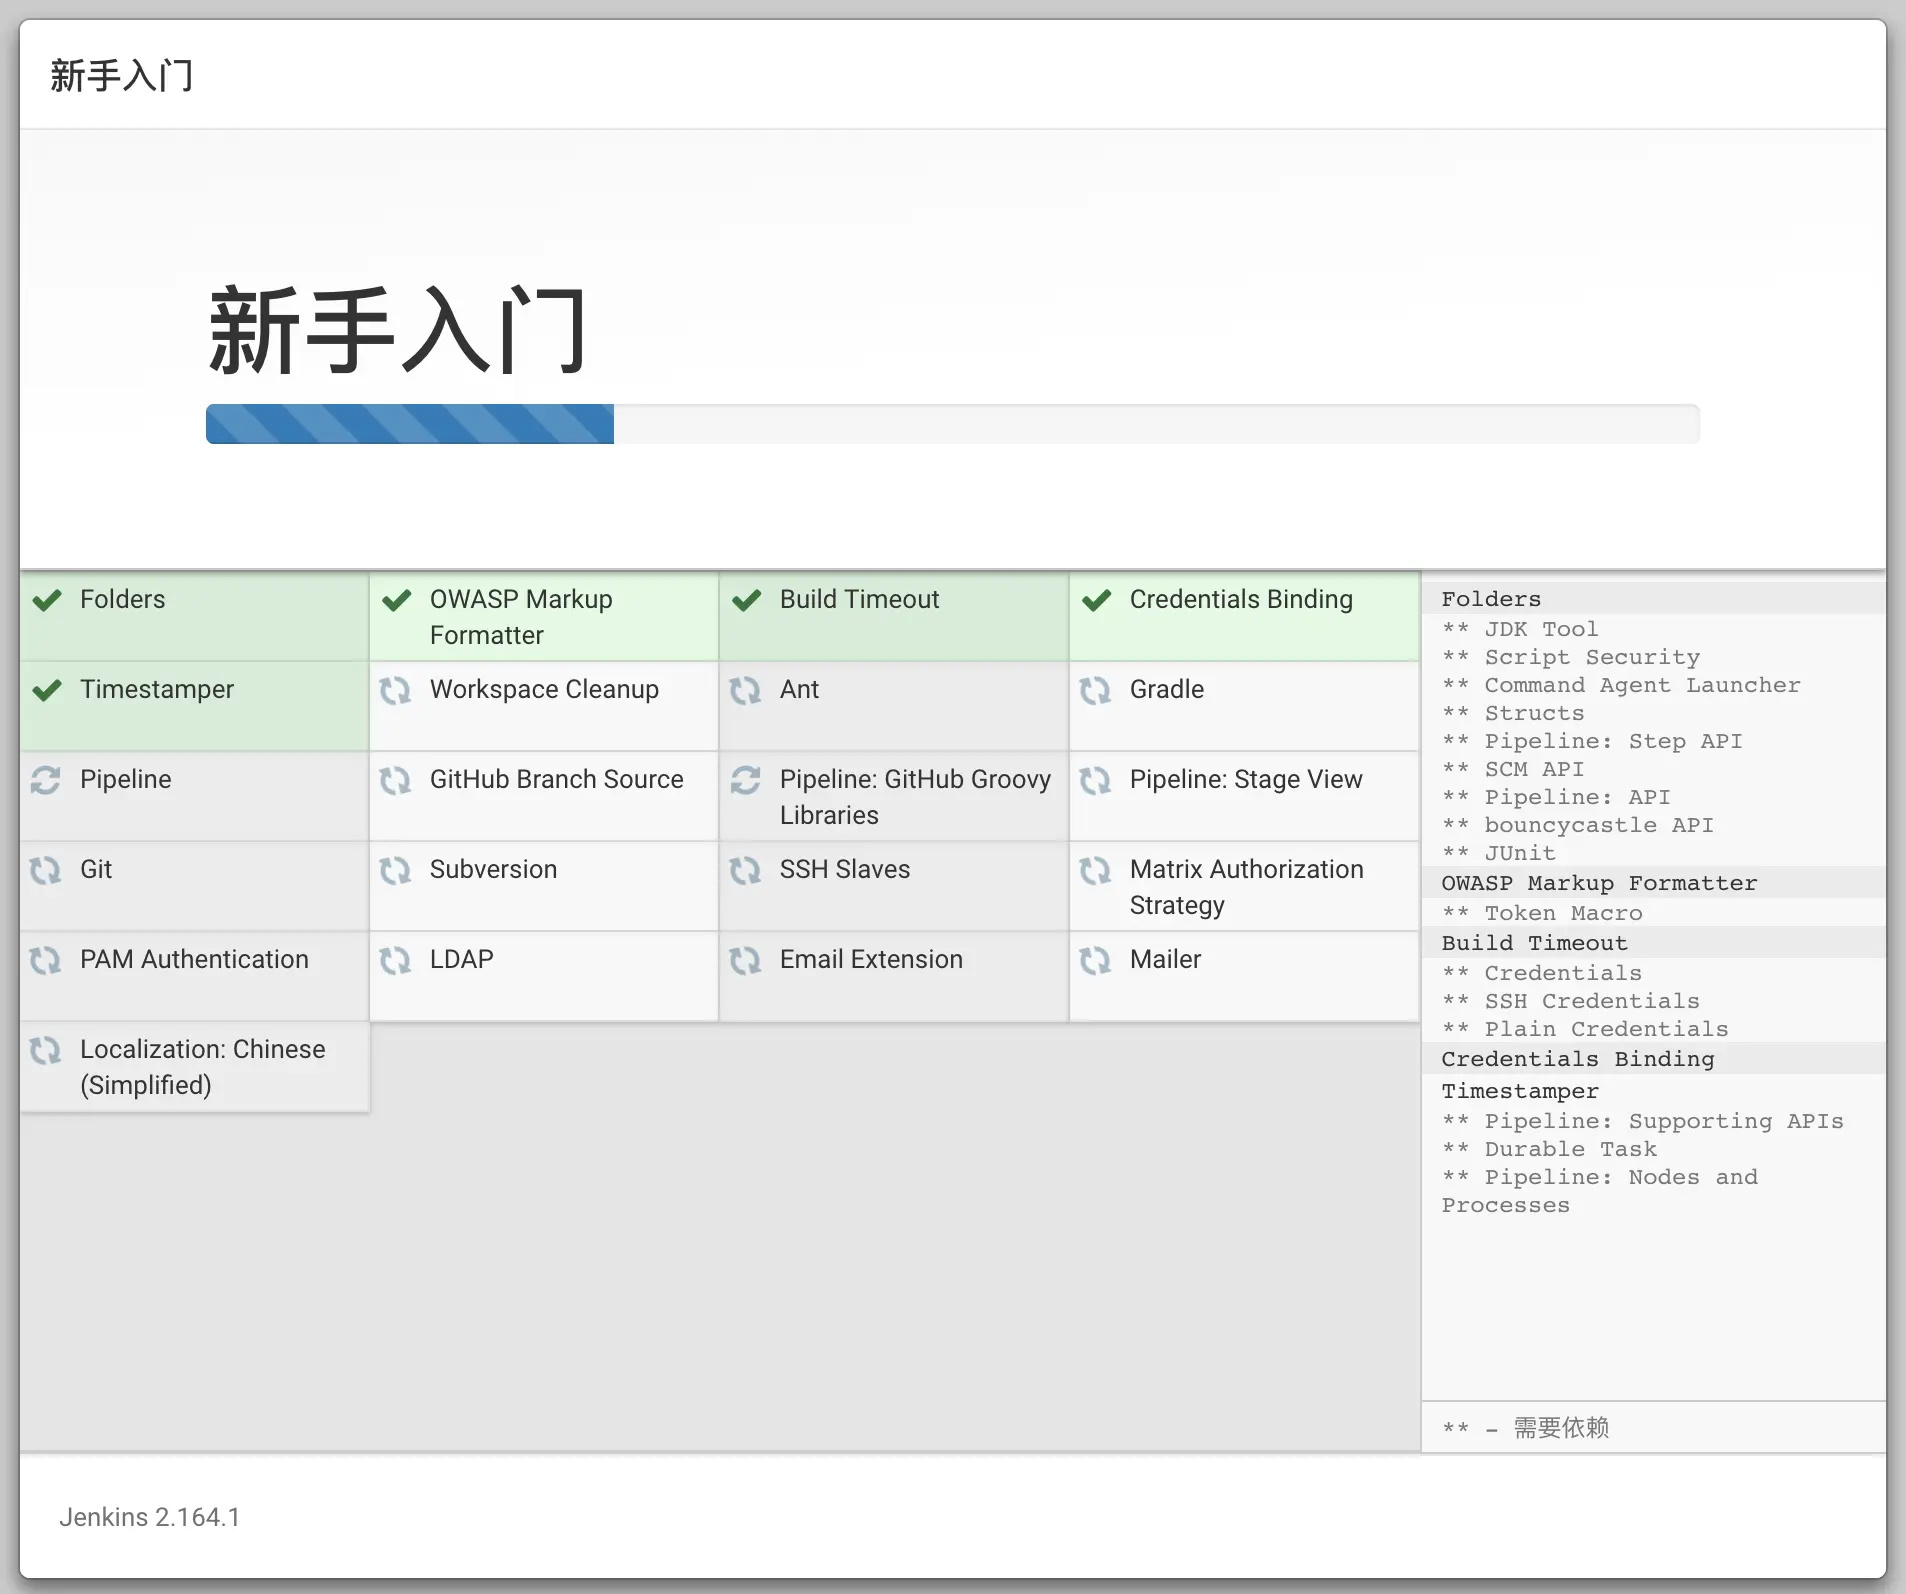Click the checkmark beside Credentials Binding

click(x=1097, y=600)
